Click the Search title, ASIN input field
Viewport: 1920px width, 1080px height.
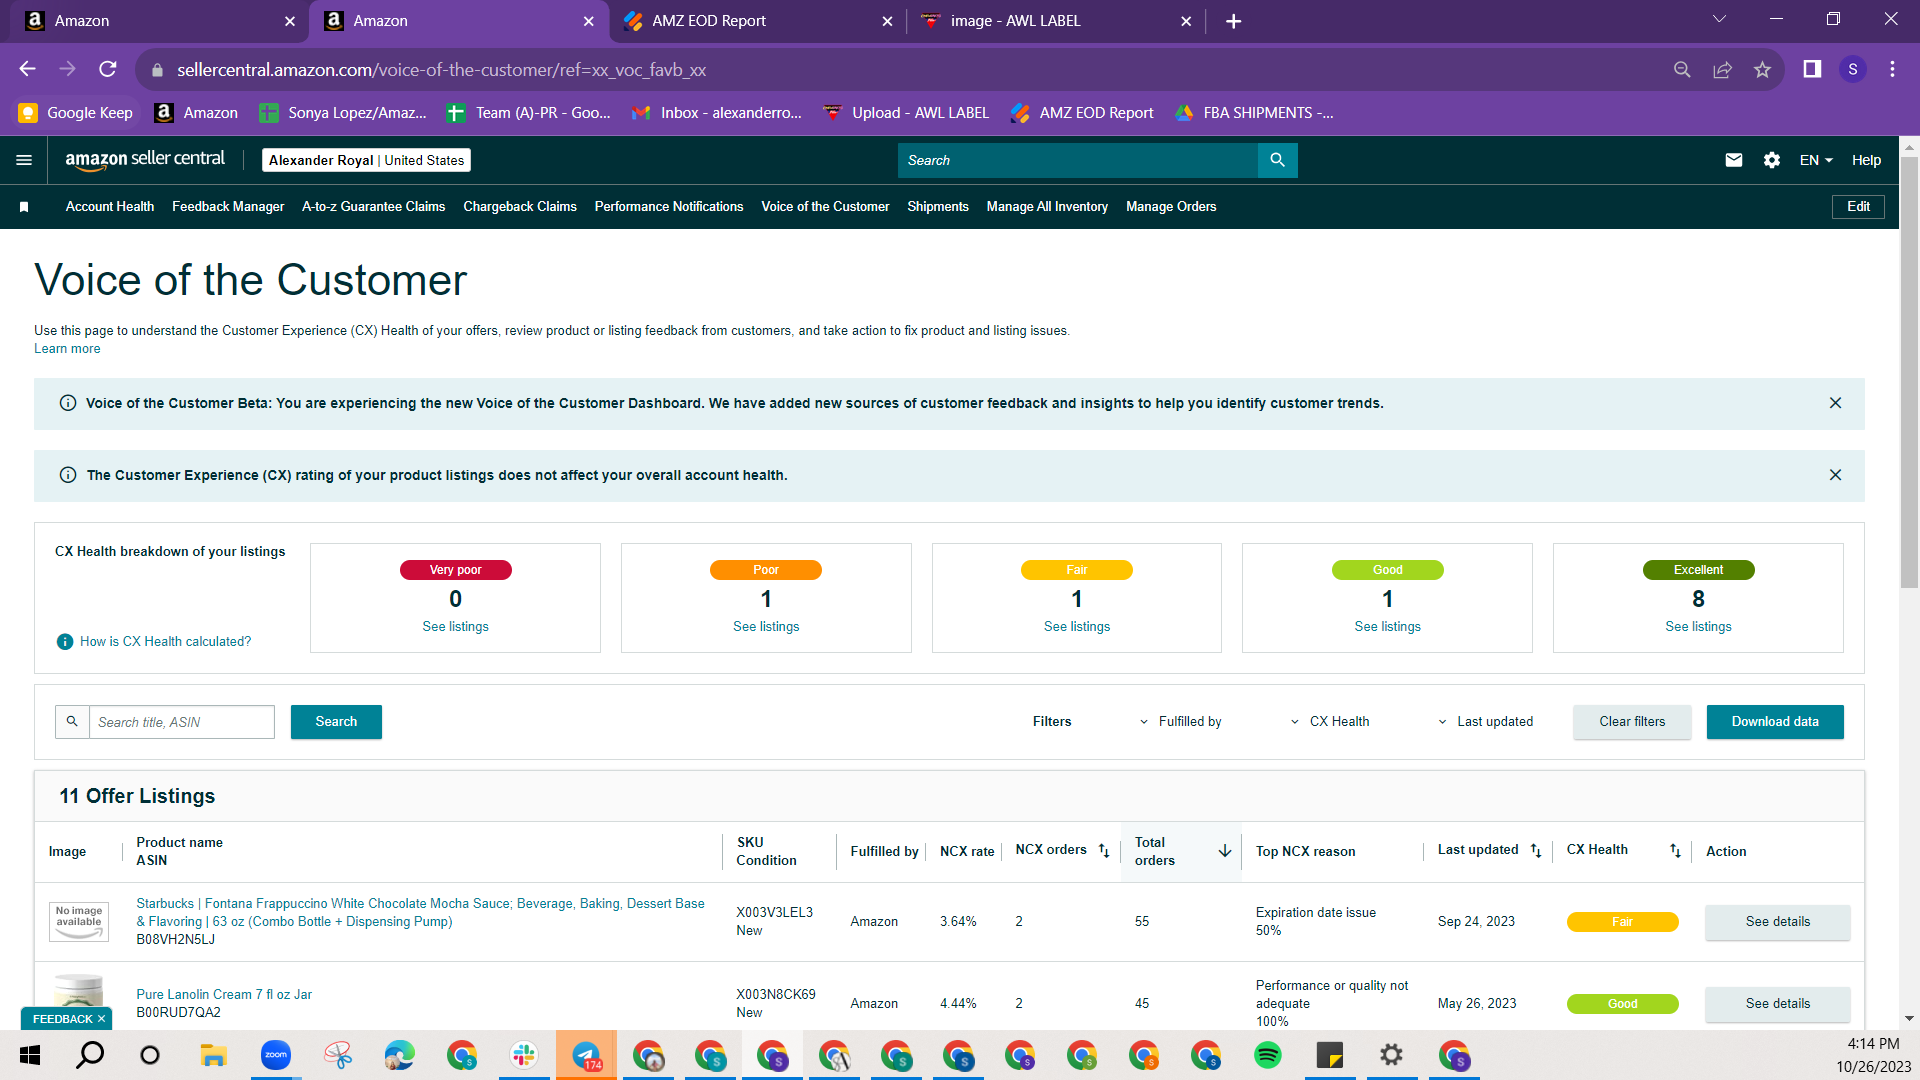click(x=182, y=722)
